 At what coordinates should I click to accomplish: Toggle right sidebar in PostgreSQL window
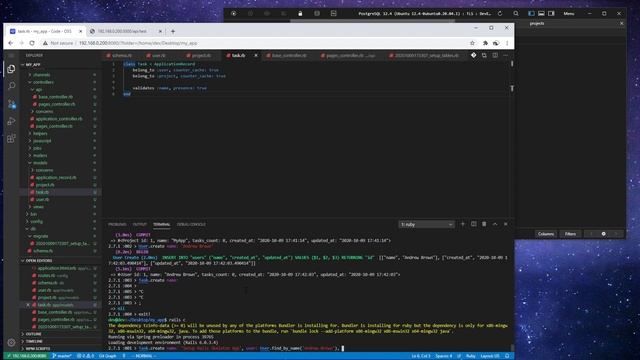[551, 13]
